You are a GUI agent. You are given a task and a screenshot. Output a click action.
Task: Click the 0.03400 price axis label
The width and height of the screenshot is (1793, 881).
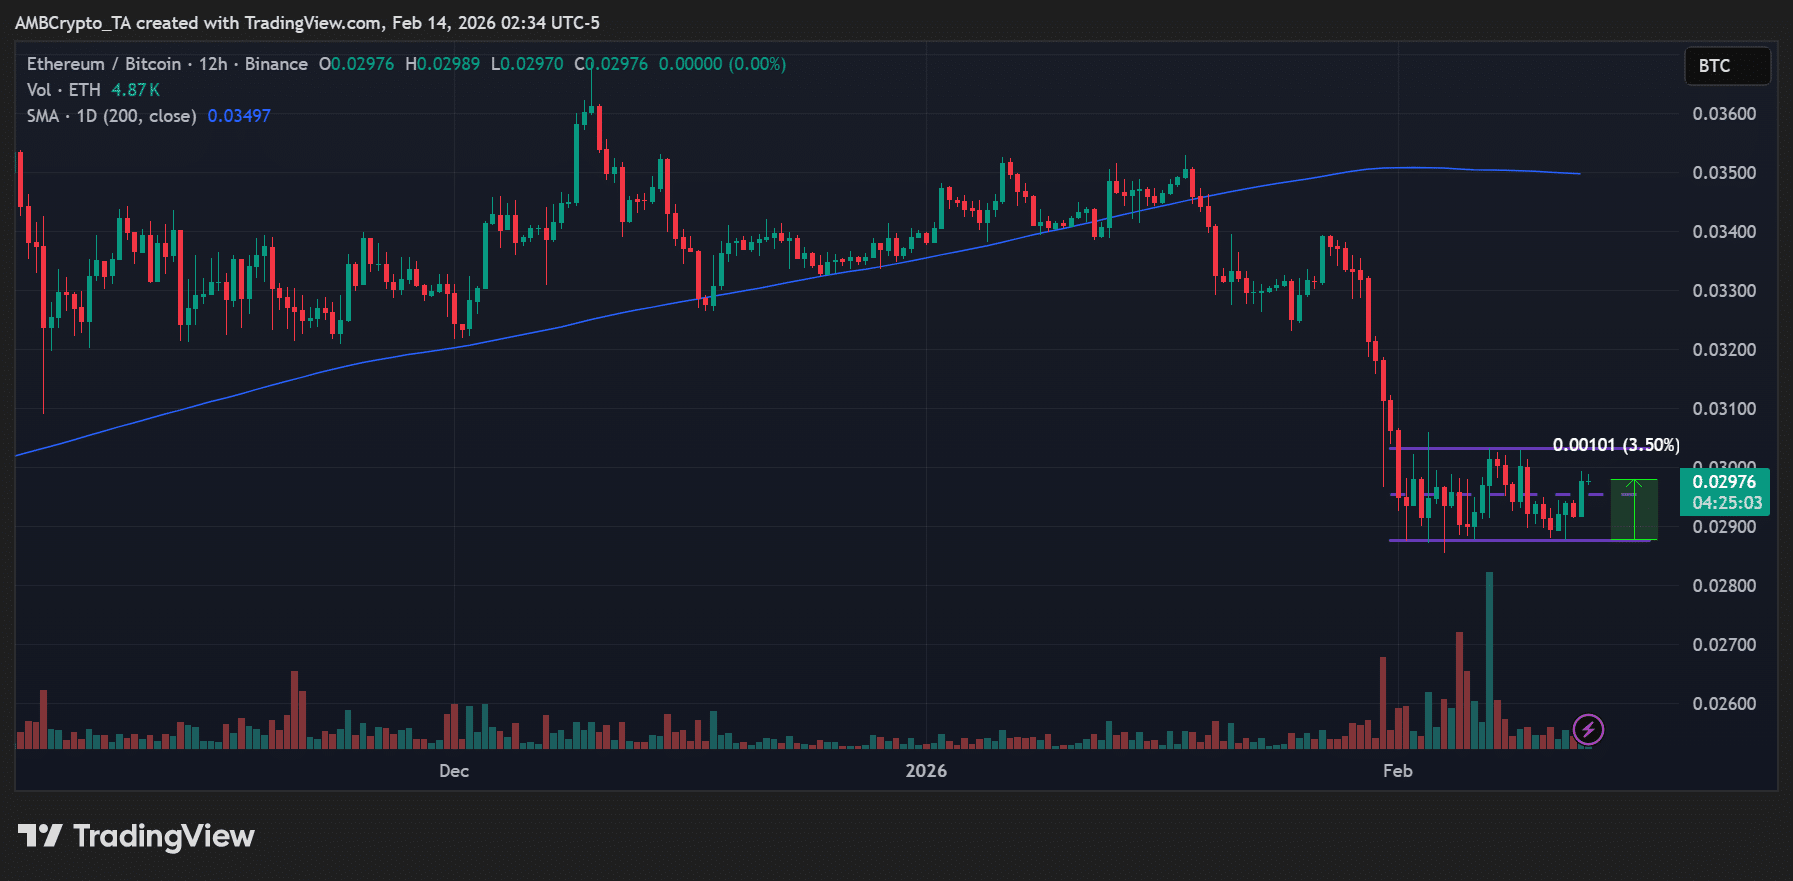point(1724,232)
